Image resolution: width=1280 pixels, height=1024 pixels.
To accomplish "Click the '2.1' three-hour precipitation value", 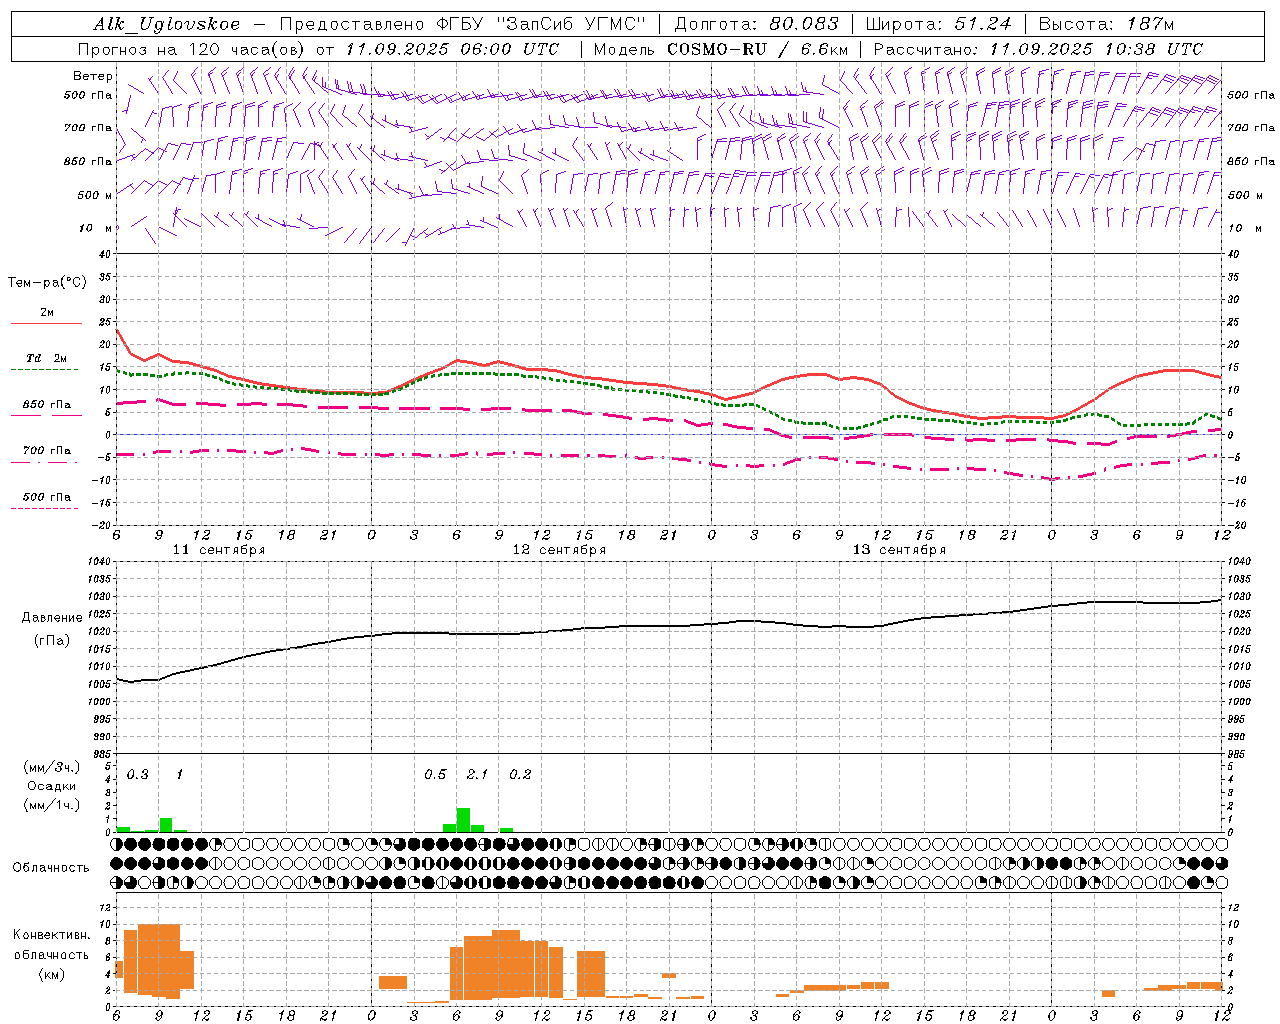I will coord(477,775).
